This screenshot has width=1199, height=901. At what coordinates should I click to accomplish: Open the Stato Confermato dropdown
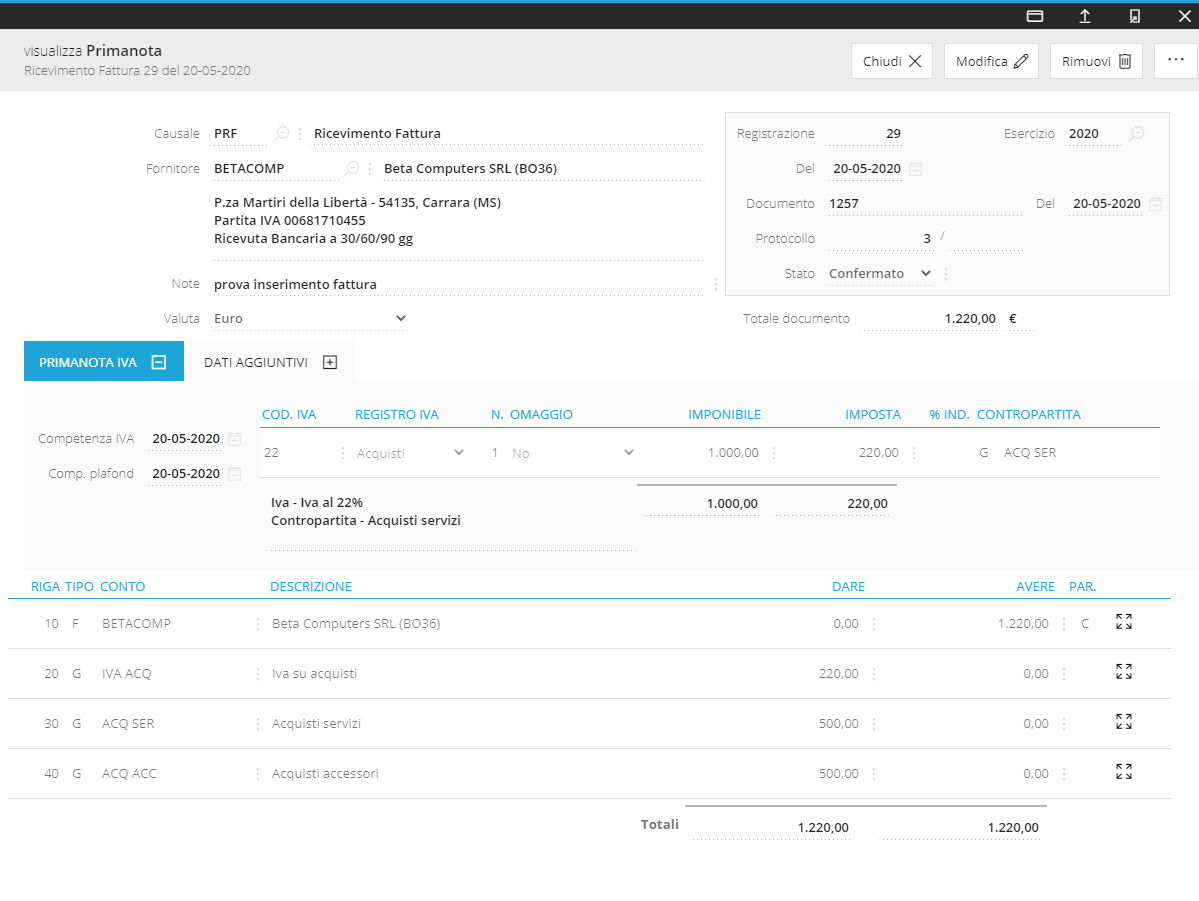(x=925, y=273)
